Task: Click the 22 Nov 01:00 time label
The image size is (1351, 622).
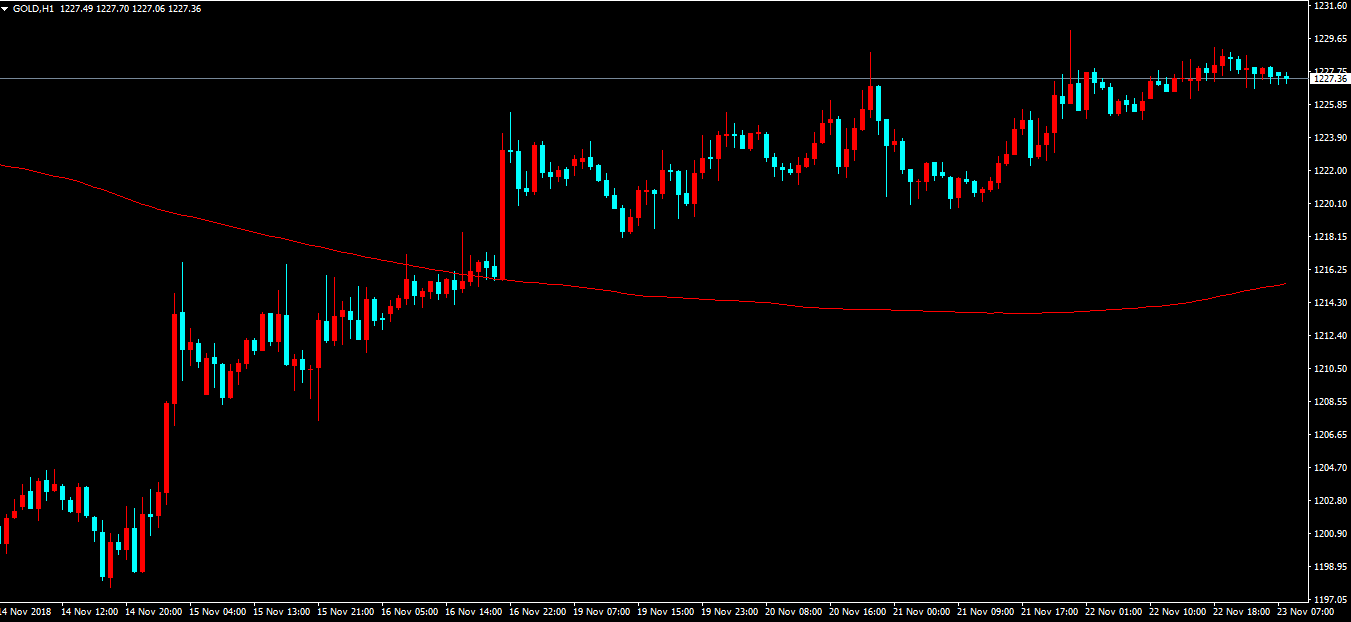Action: (x=1113, y=611)
